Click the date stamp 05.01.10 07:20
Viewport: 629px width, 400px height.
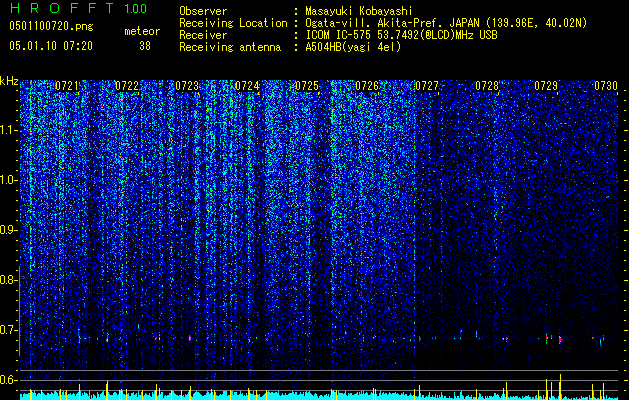[x=51, y=46]
